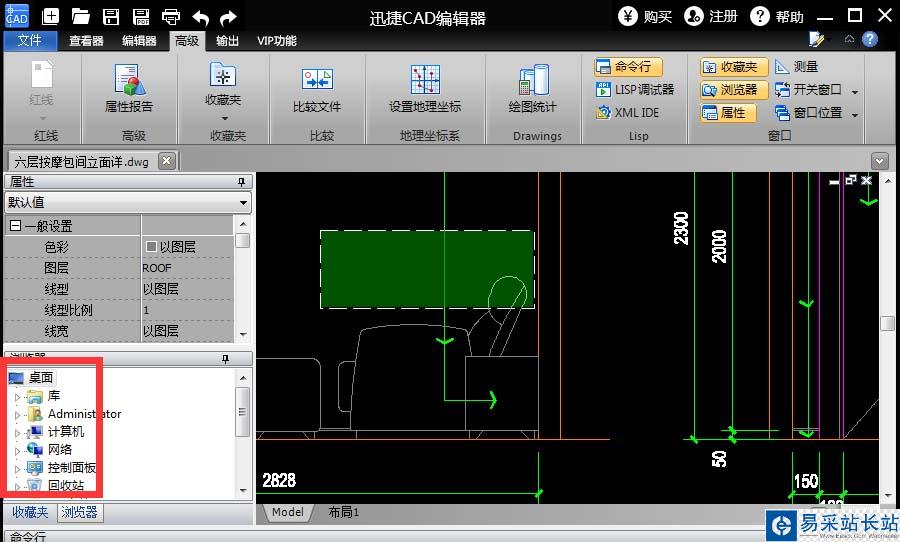This screenshot has width=900, height=542.
Task: Switch to the Model layout tab
Action: coord(288,512)
